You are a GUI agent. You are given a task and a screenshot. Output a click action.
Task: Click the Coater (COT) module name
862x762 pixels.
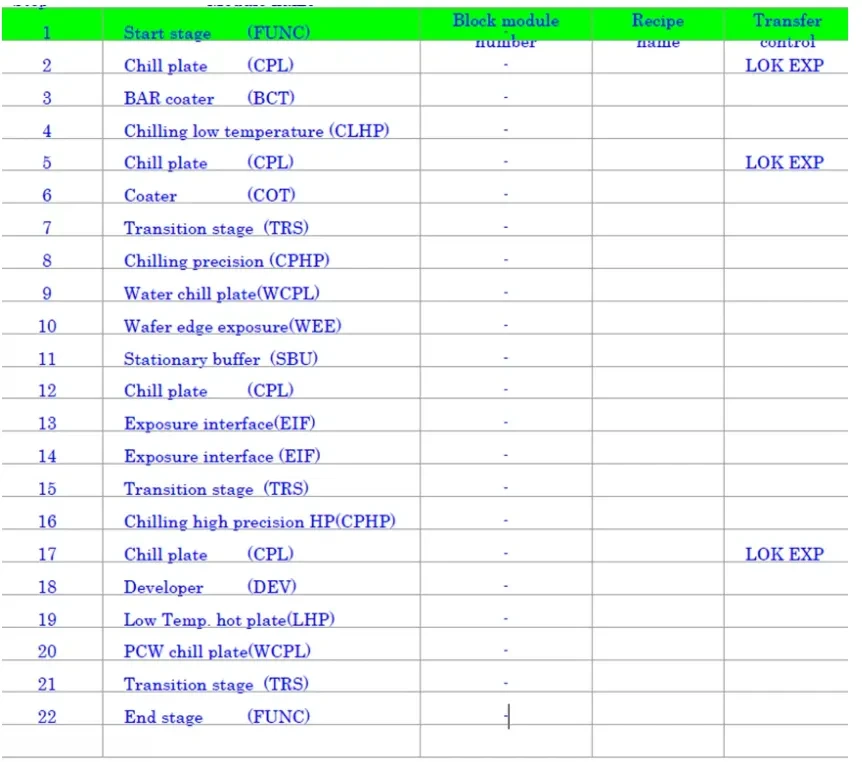tap(209, 195)
